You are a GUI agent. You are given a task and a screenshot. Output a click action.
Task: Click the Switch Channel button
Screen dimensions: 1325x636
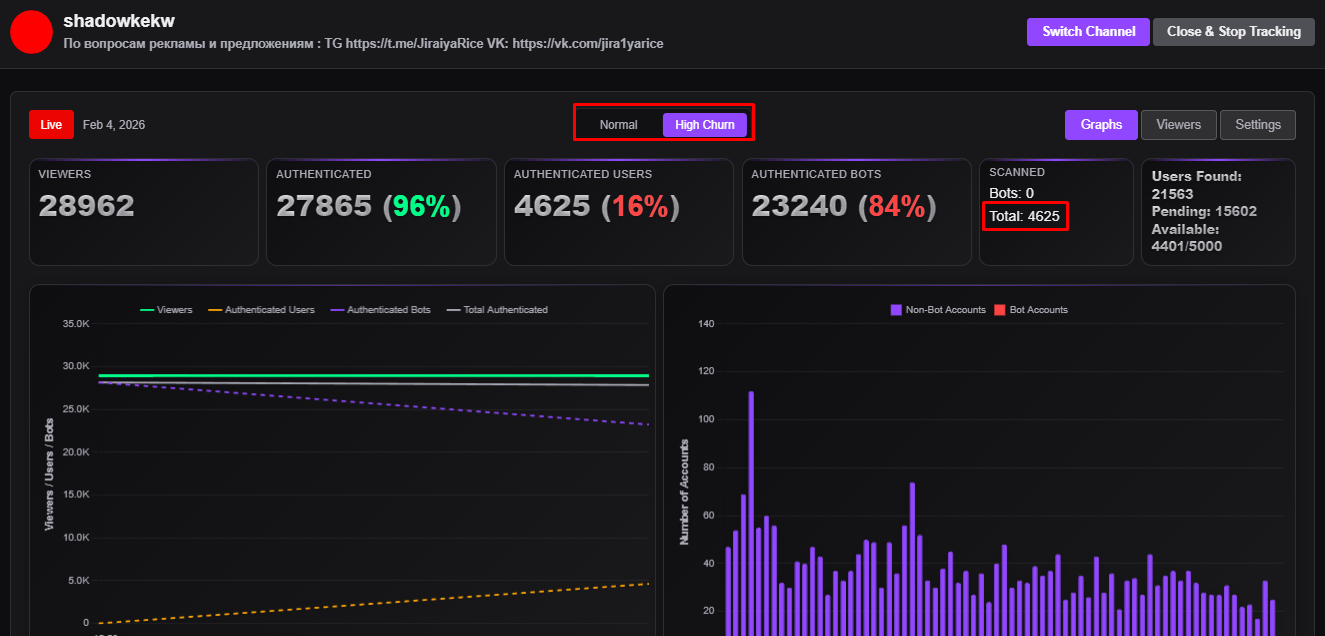click(x=1088, y=31)
